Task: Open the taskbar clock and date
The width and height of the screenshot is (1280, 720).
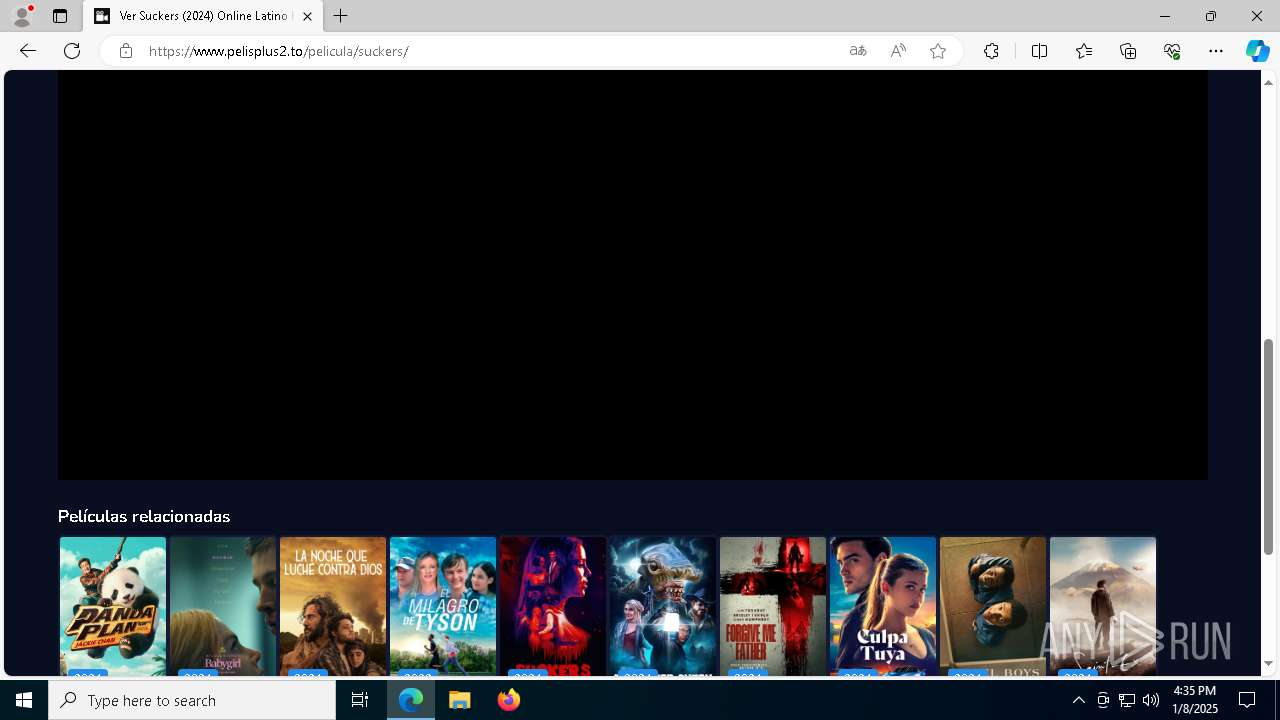Action: pyautogui.click(x=1195, y=700)
